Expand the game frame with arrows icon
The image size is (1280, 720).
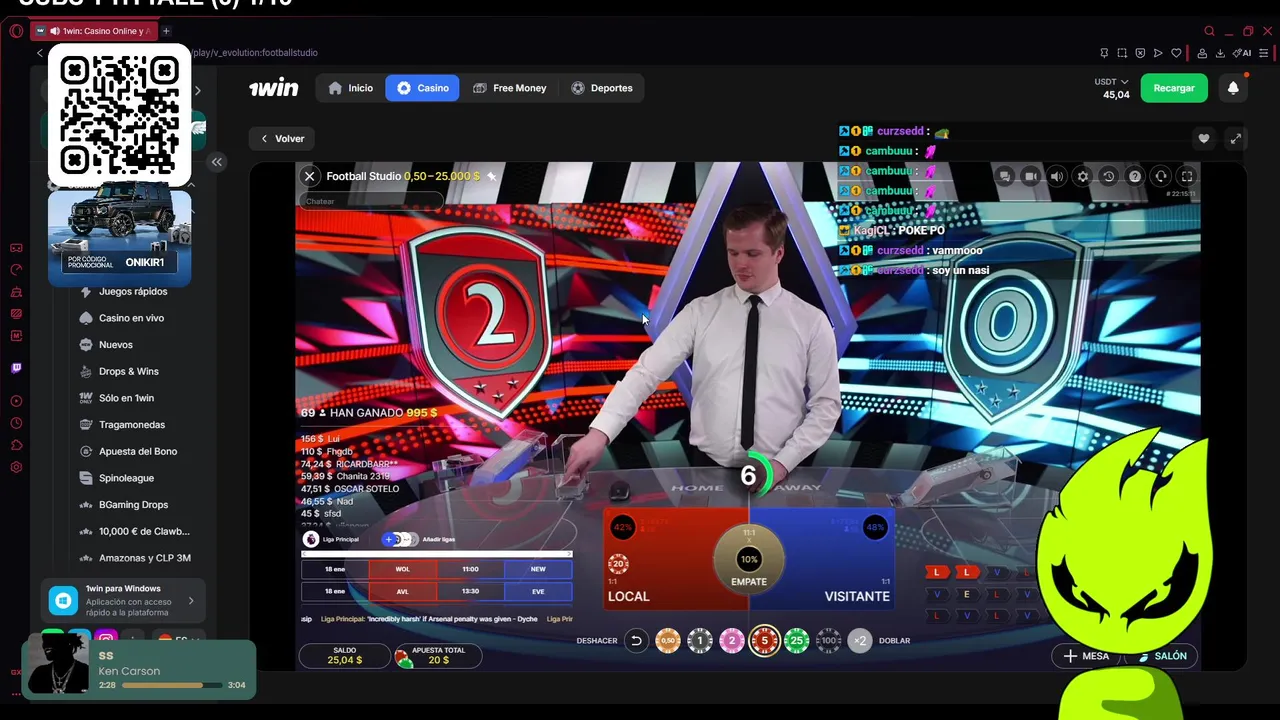1236,139
